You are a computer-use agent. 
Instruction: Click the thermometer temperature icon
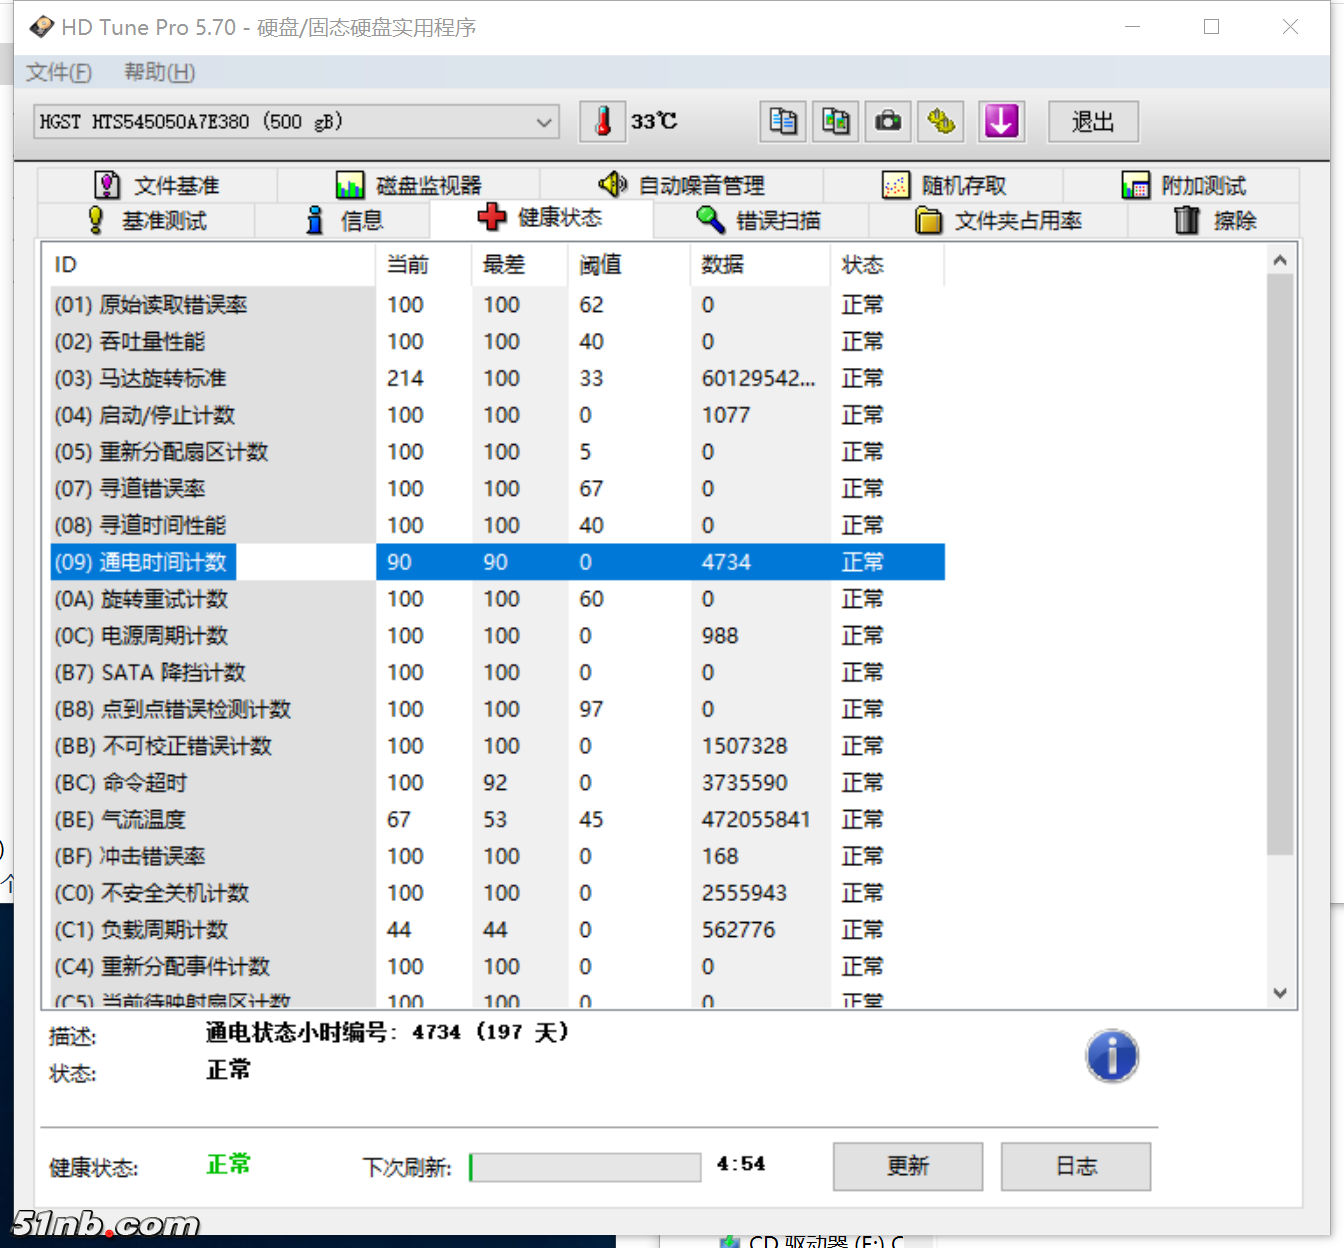603,122
